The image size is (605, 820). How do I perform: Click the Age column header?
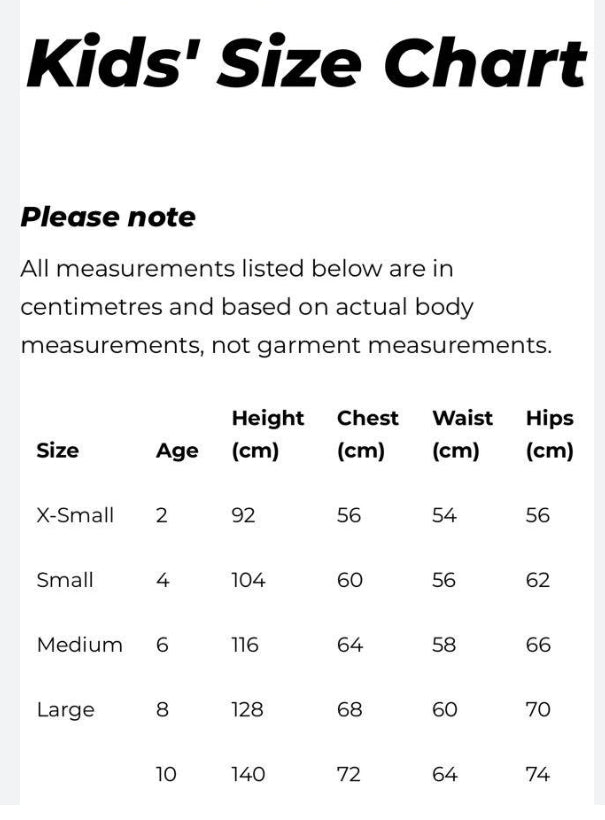click(x=177, y=451)
